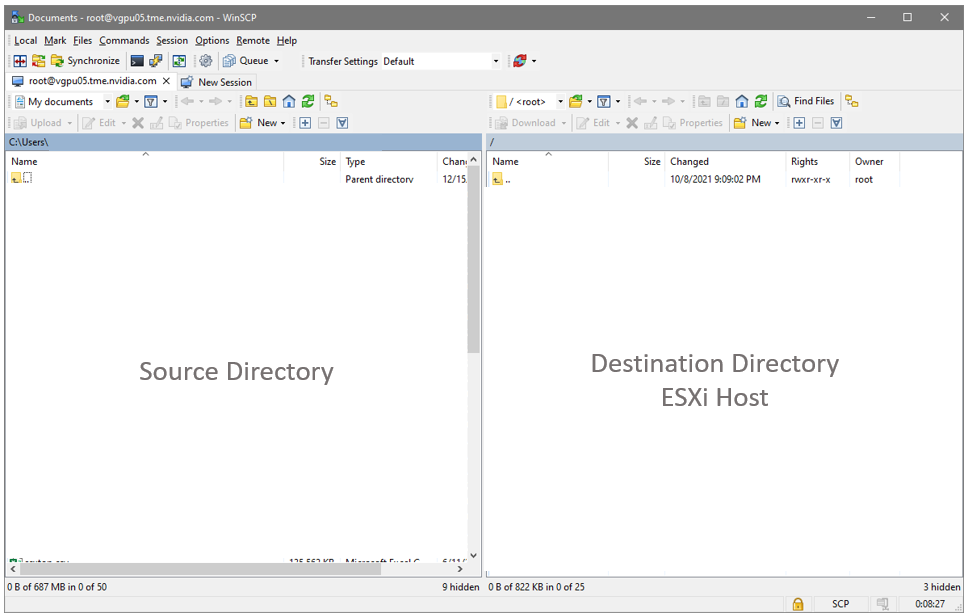Screen dimensions: 967x616
Task: Open the Commands menu
Action: 124,41
